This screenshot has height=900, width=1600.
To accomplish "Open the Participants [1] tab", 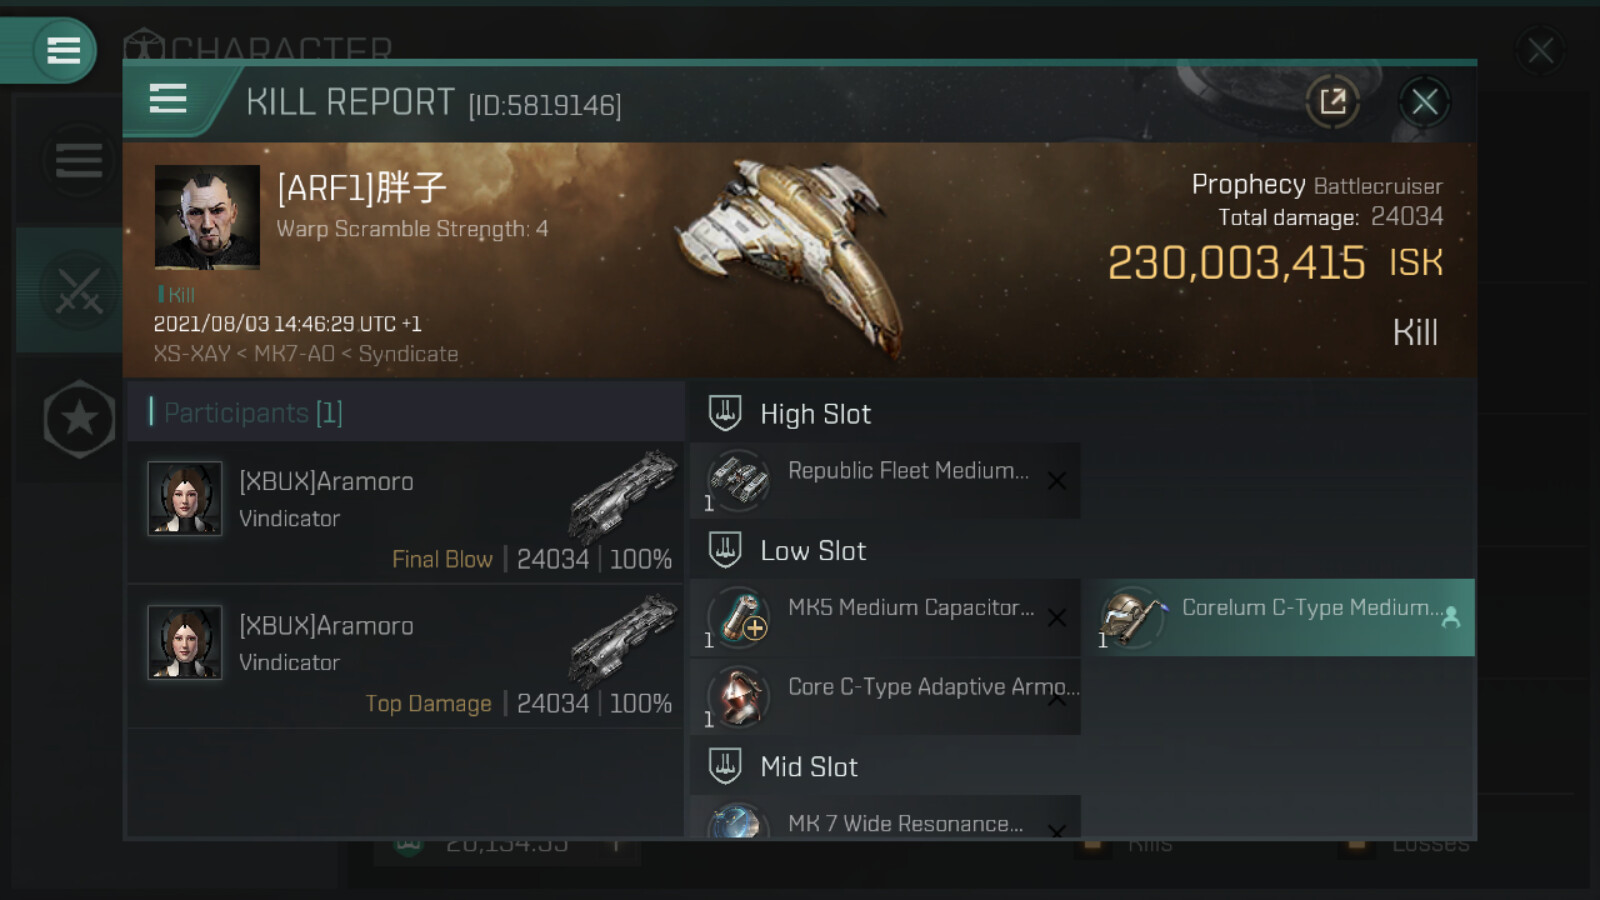I will point(252,413).
